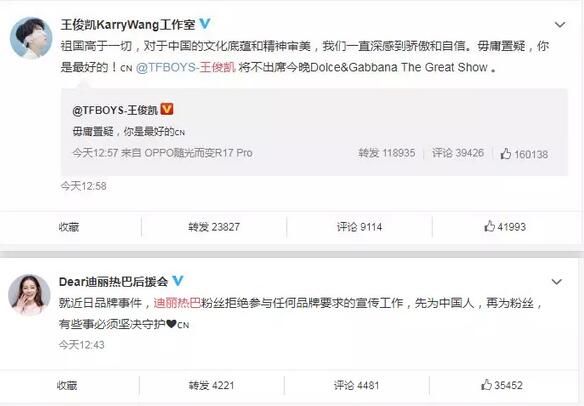Click 收藏 under the first post
Viewport: 584px width, 406px height.
[69, 227]
